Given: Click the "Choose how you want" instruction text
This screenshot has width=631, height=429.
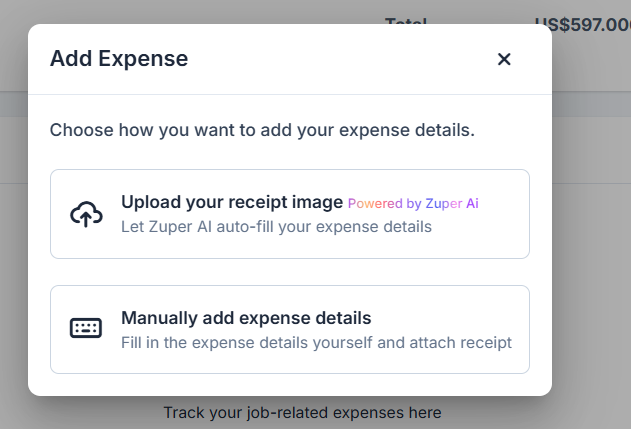Looking at the screenshot, I should point(262,130).
